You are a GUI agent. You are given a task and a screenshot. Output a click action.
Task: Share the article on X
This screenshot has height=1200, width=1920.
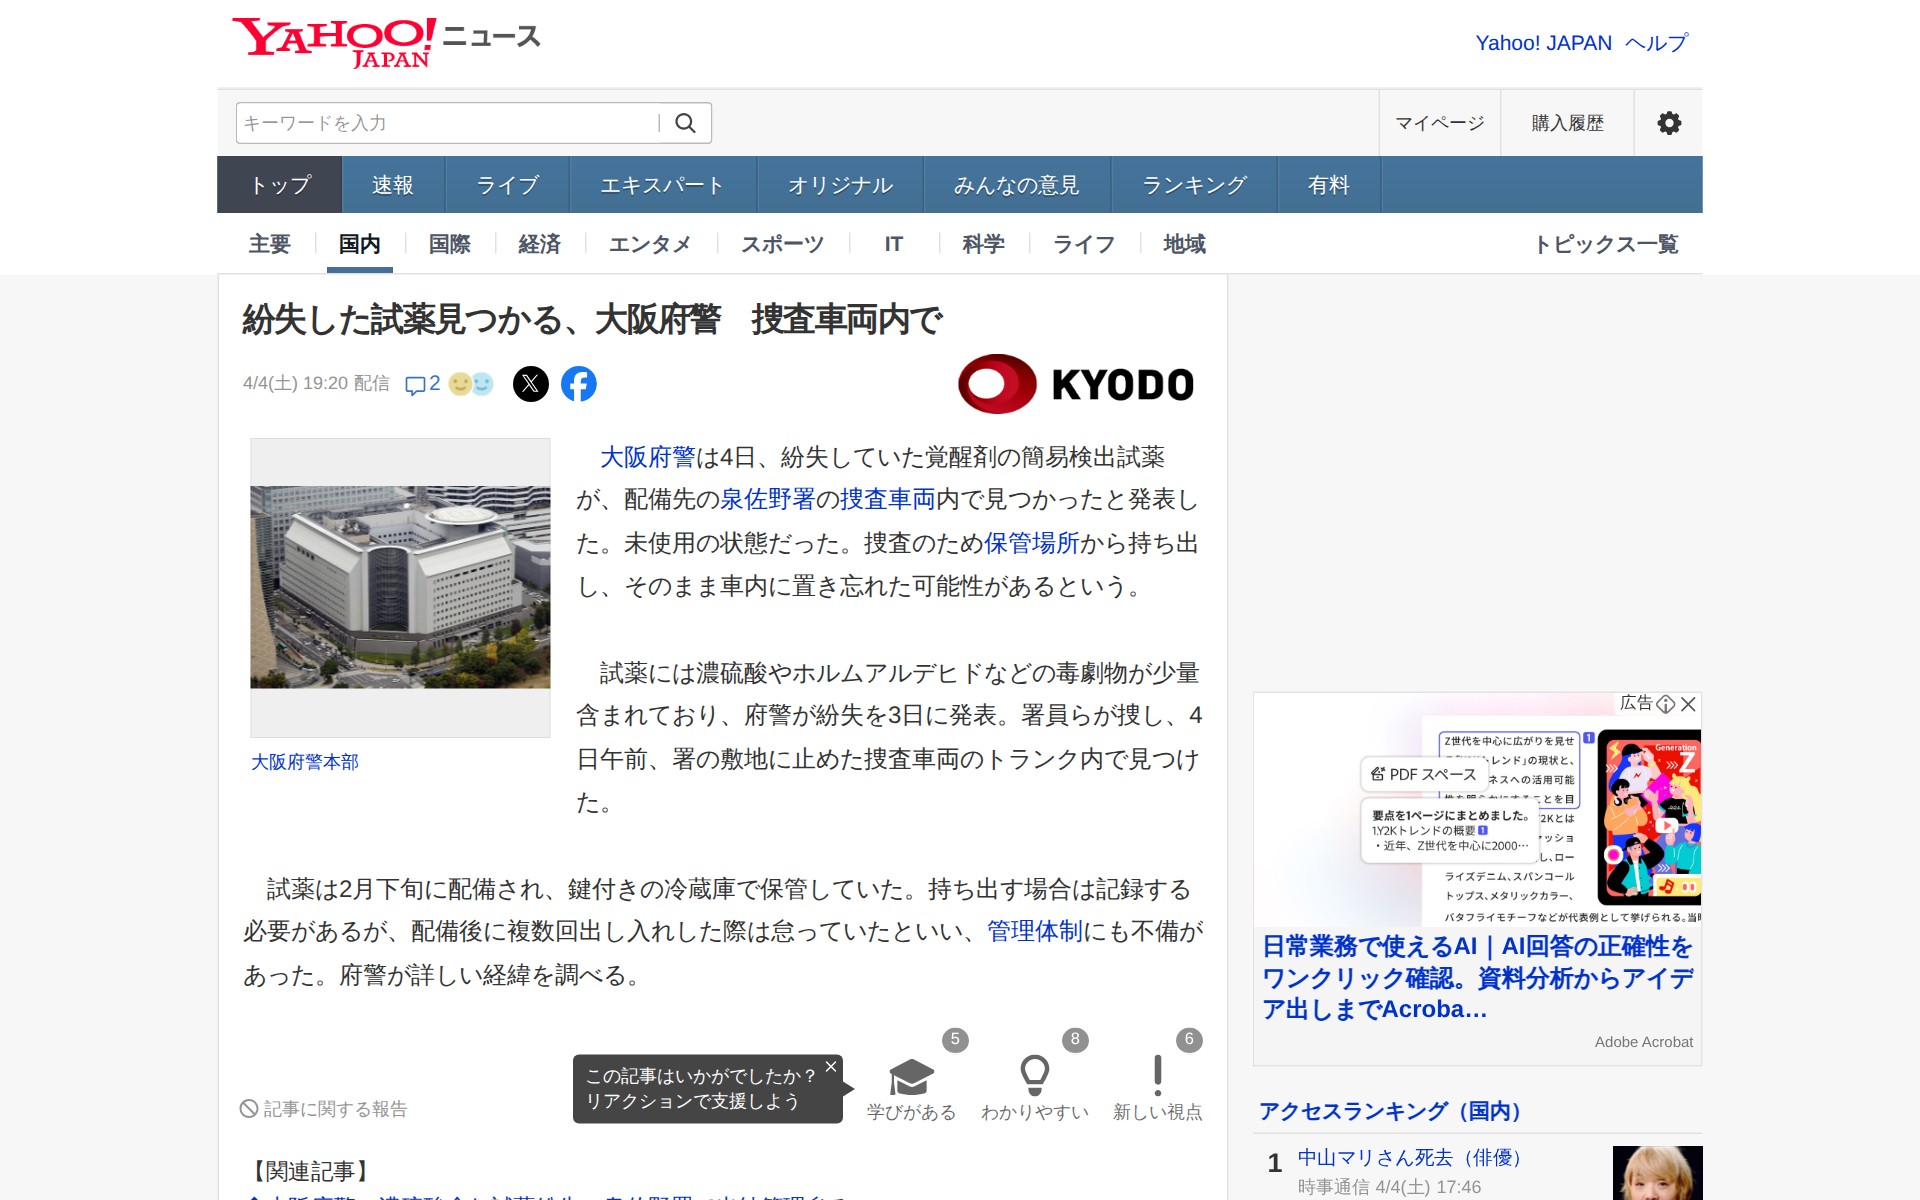click(530, 383)
